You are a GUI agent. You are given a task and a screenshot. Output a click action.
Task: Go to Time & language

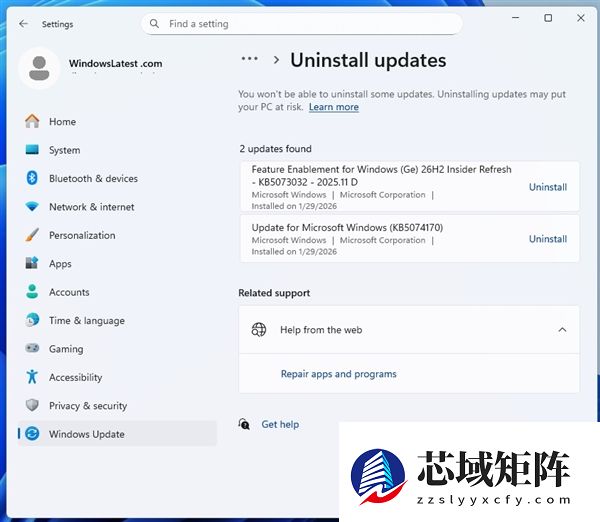pyautogui.click(x=117, y=320)
